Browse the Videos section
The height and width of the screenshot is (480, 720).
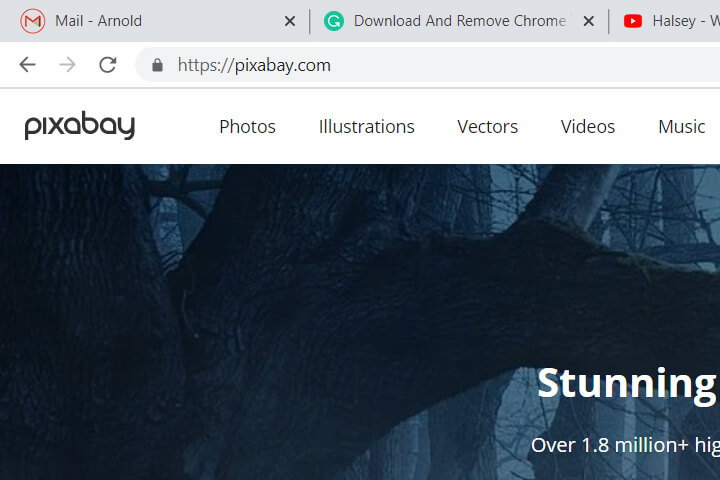[x=588, y=127]
